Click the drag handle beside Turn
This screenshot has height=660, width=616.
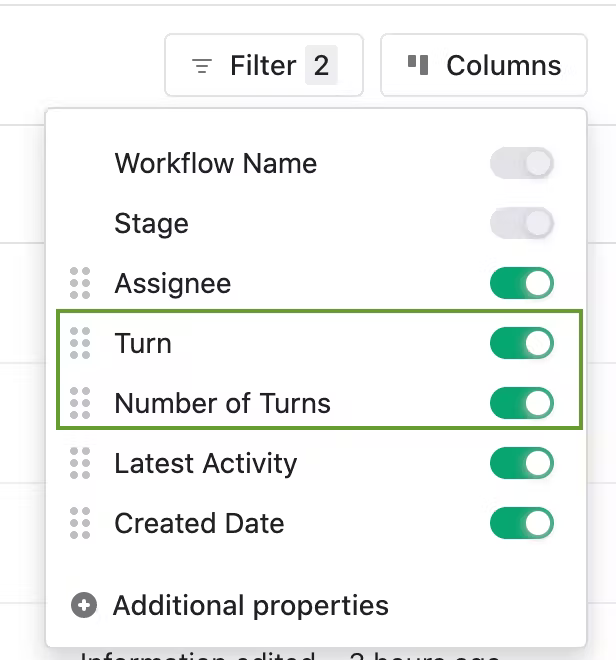click(81, 343)
